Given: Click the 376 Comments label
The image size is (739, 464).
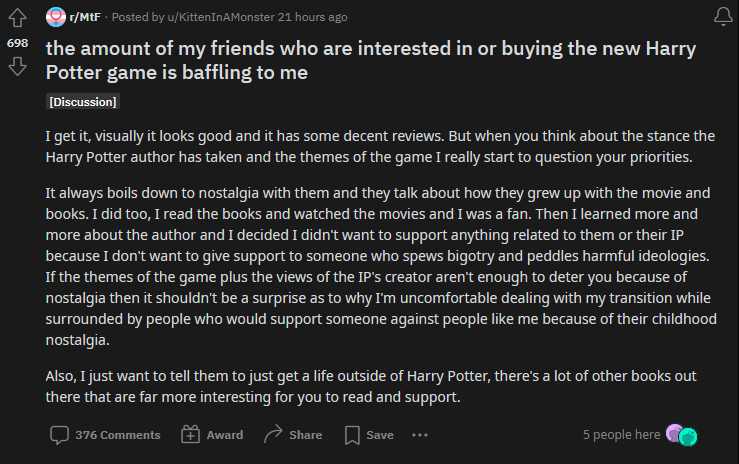Looking at the screenshot, I should [118, 435].
